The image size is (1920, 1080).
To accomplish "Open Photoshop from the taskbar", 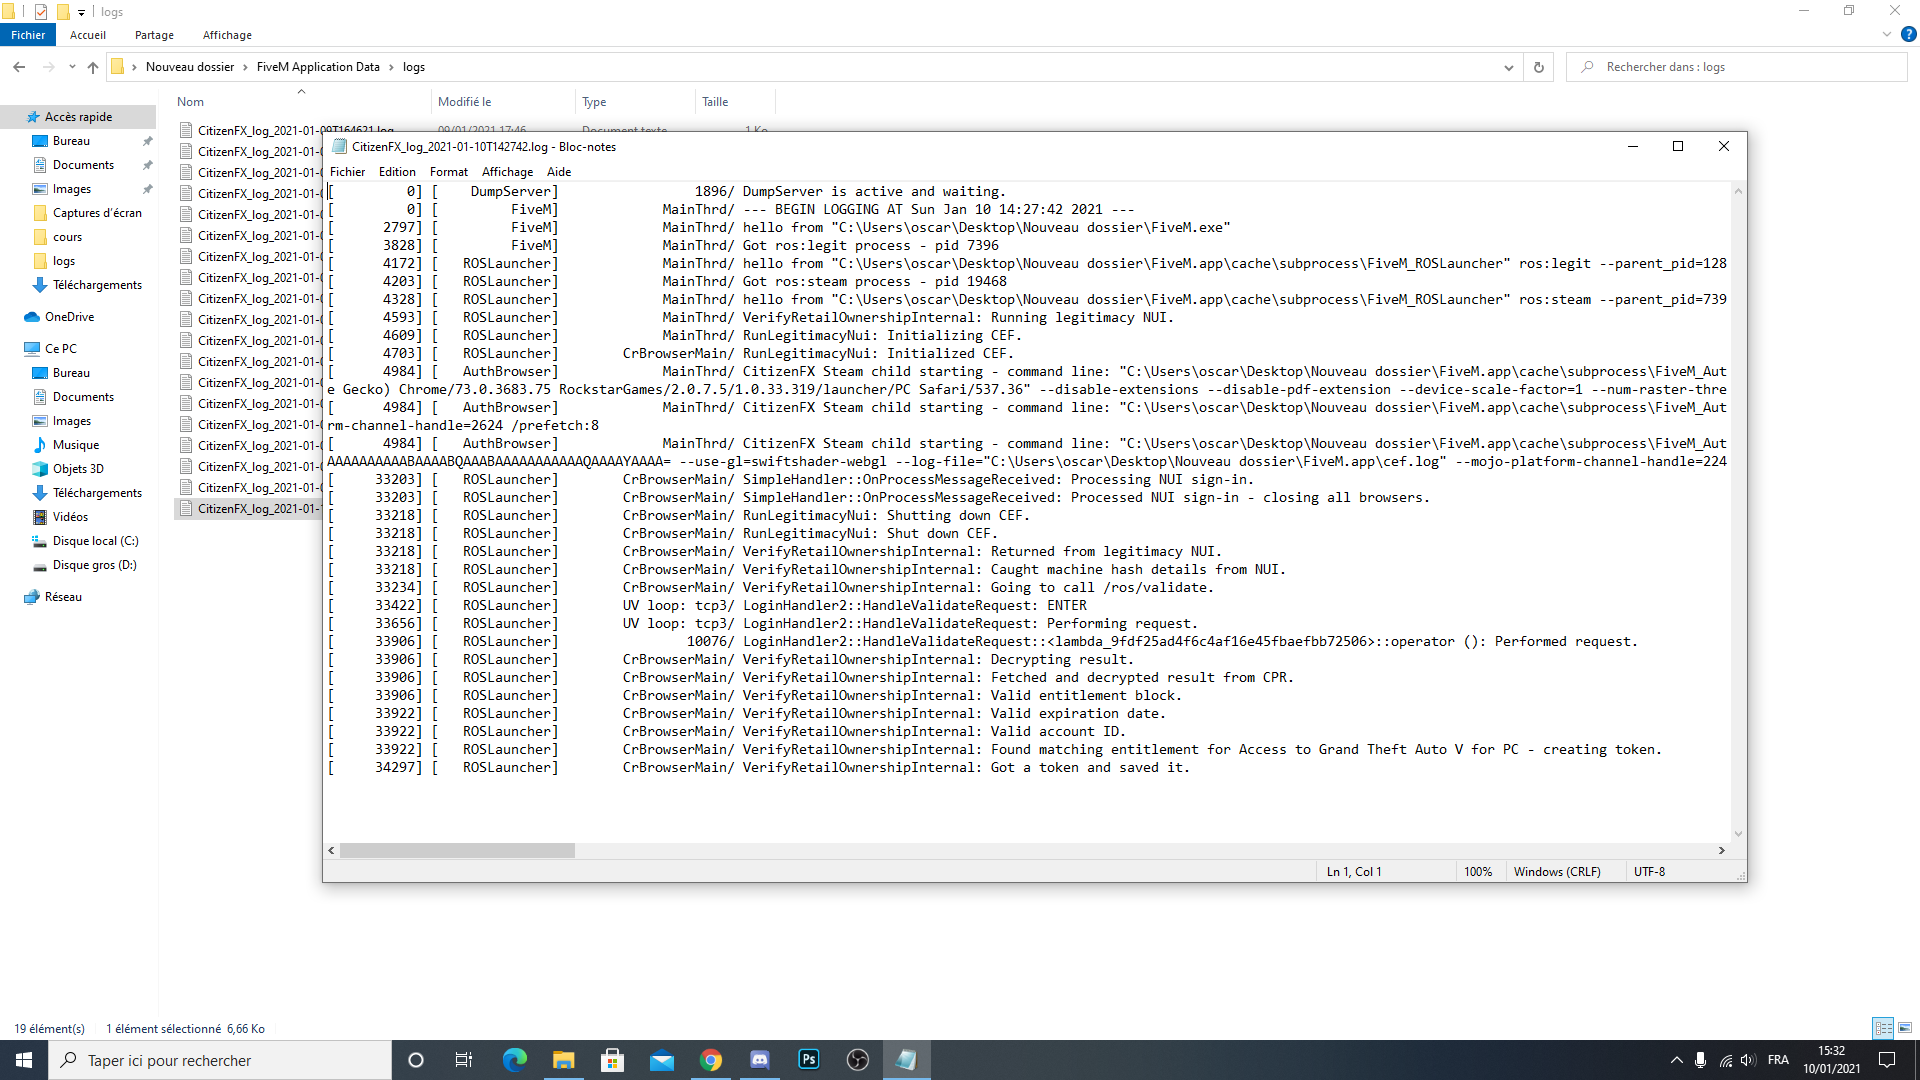I will [809, 1060].
